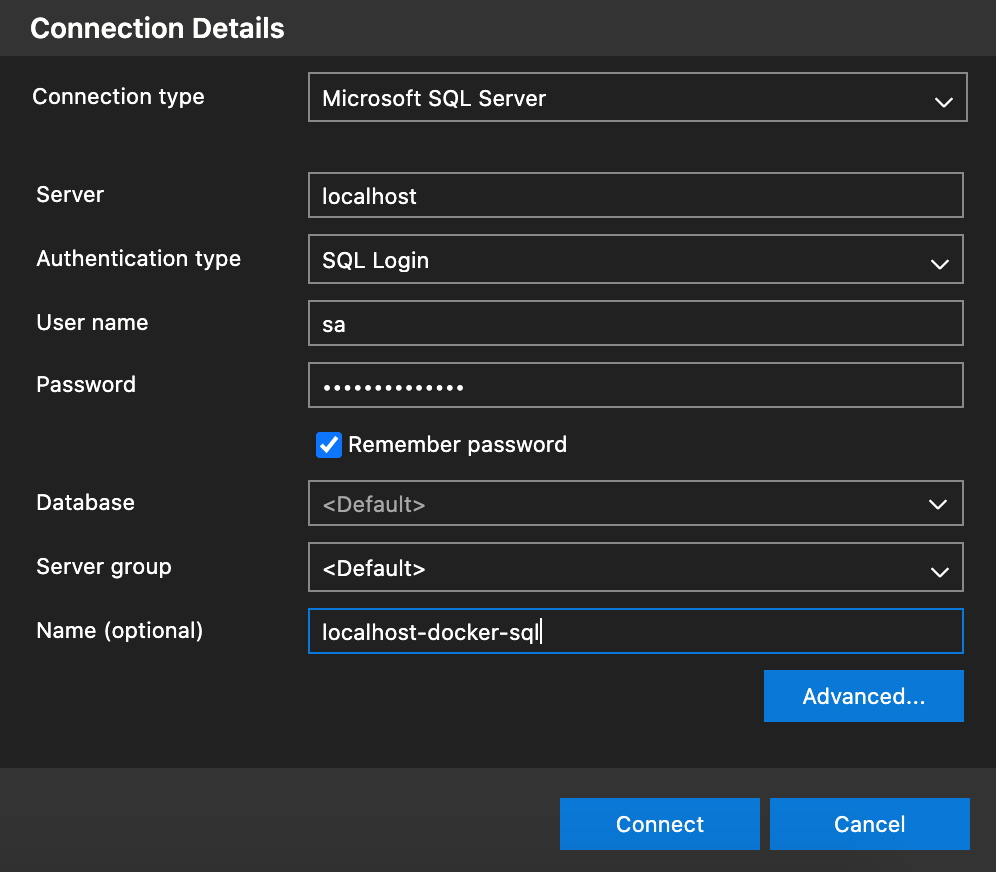Click the Server field containing localhost
The height and width of the screenshot is (872, 996).
635,196
